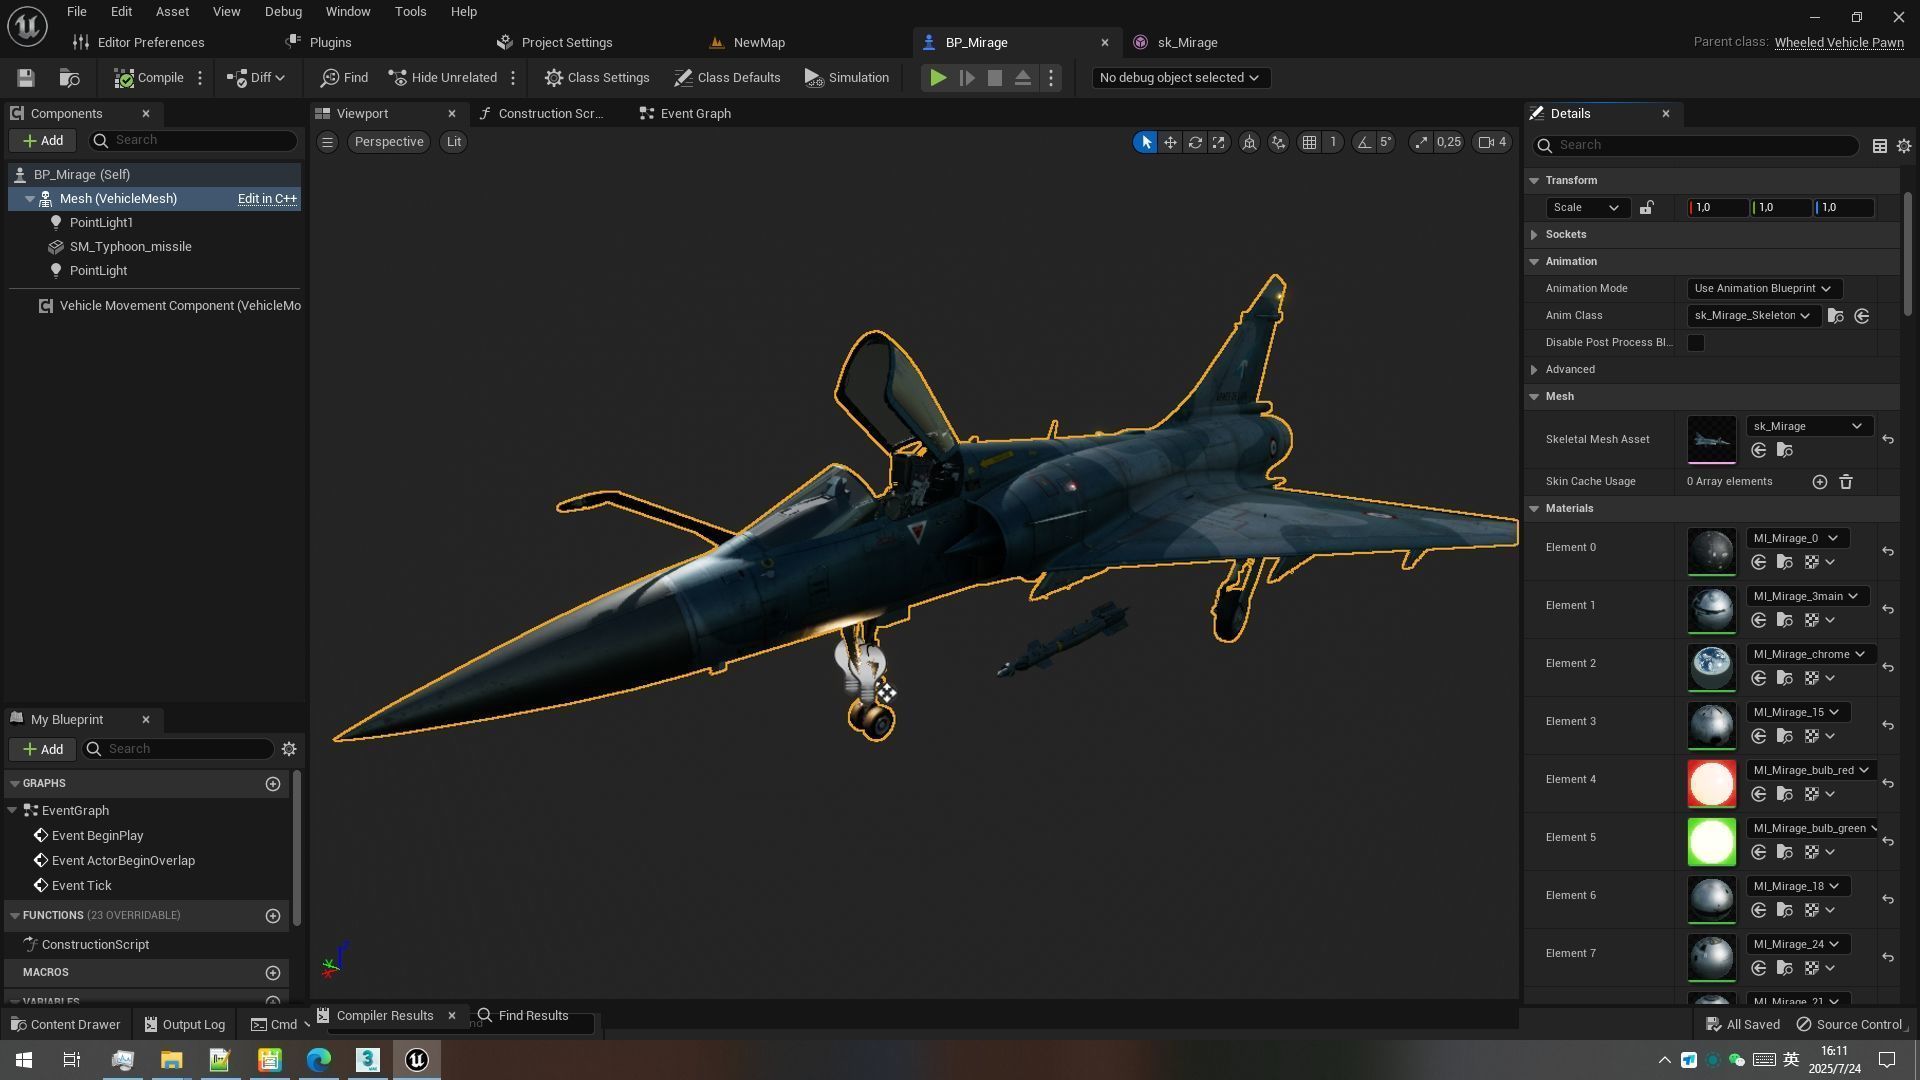Activate the Scale gizmo tool
The image size is (1920, 1080).
pyautogui.click(x=1219, y=142)
